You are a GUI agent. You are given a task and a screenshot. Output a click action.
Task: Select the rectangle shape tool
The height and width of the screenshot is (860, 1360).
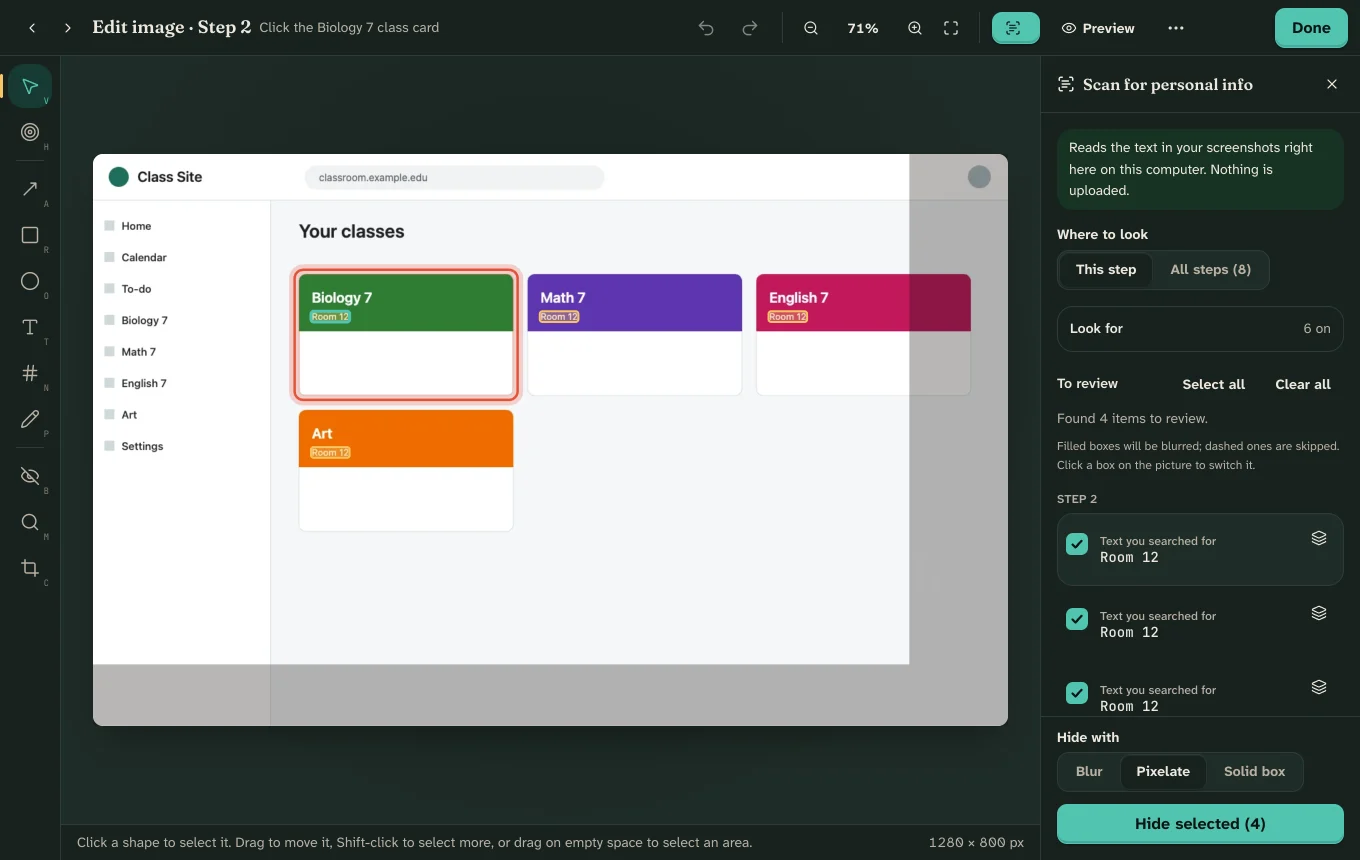30,235
